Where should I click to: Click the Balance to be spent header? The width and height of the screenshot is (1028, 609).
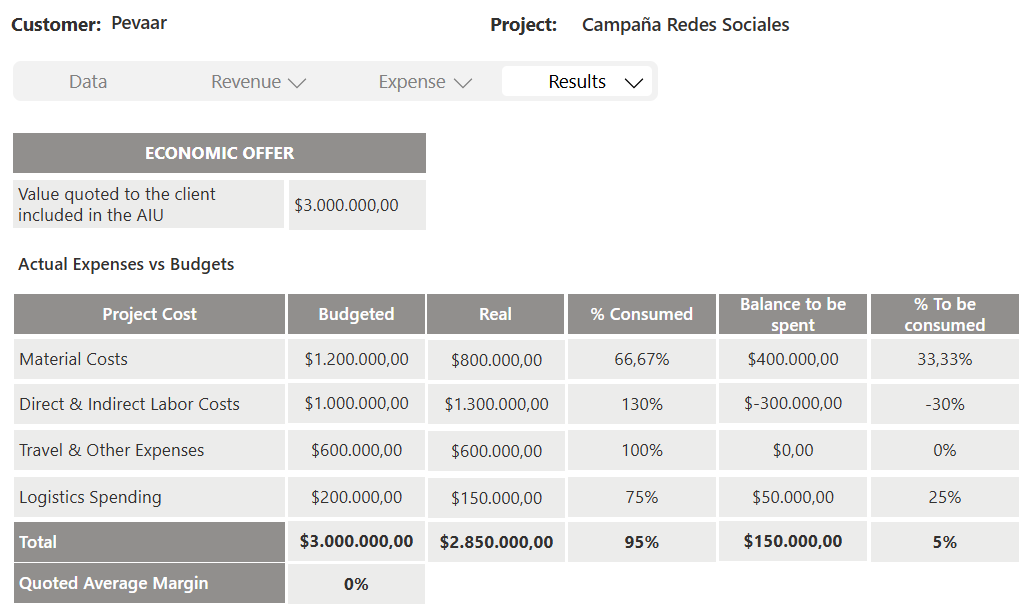(x=793, y=314)
